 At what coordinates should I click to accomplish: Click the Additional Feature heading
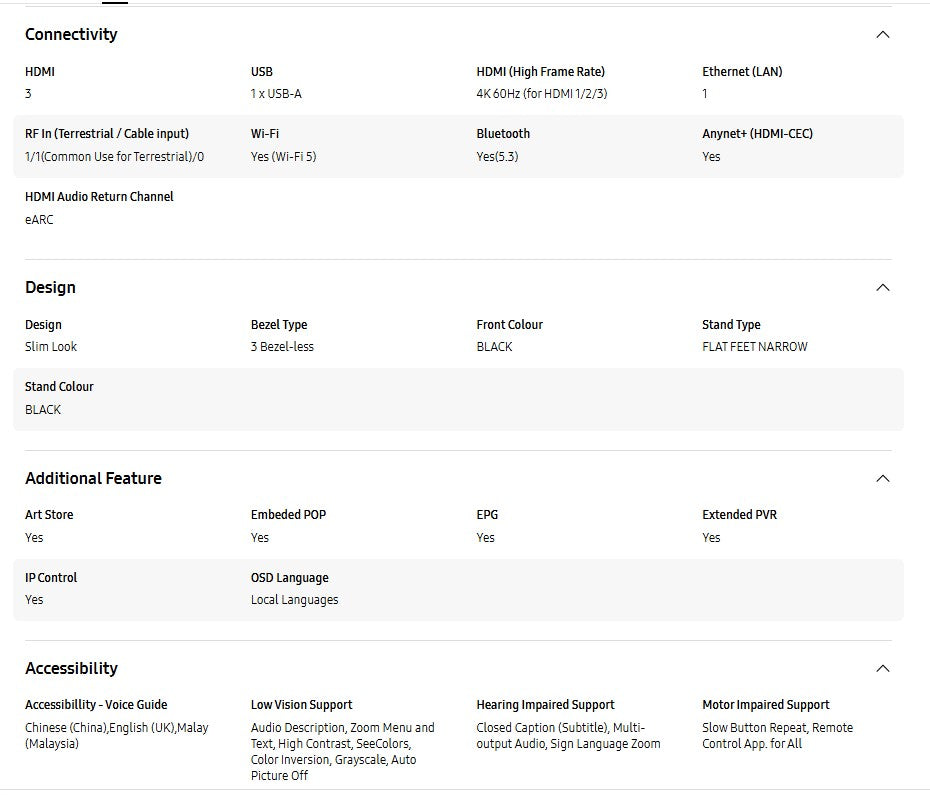pyautogui.click(x=93, y=479)
